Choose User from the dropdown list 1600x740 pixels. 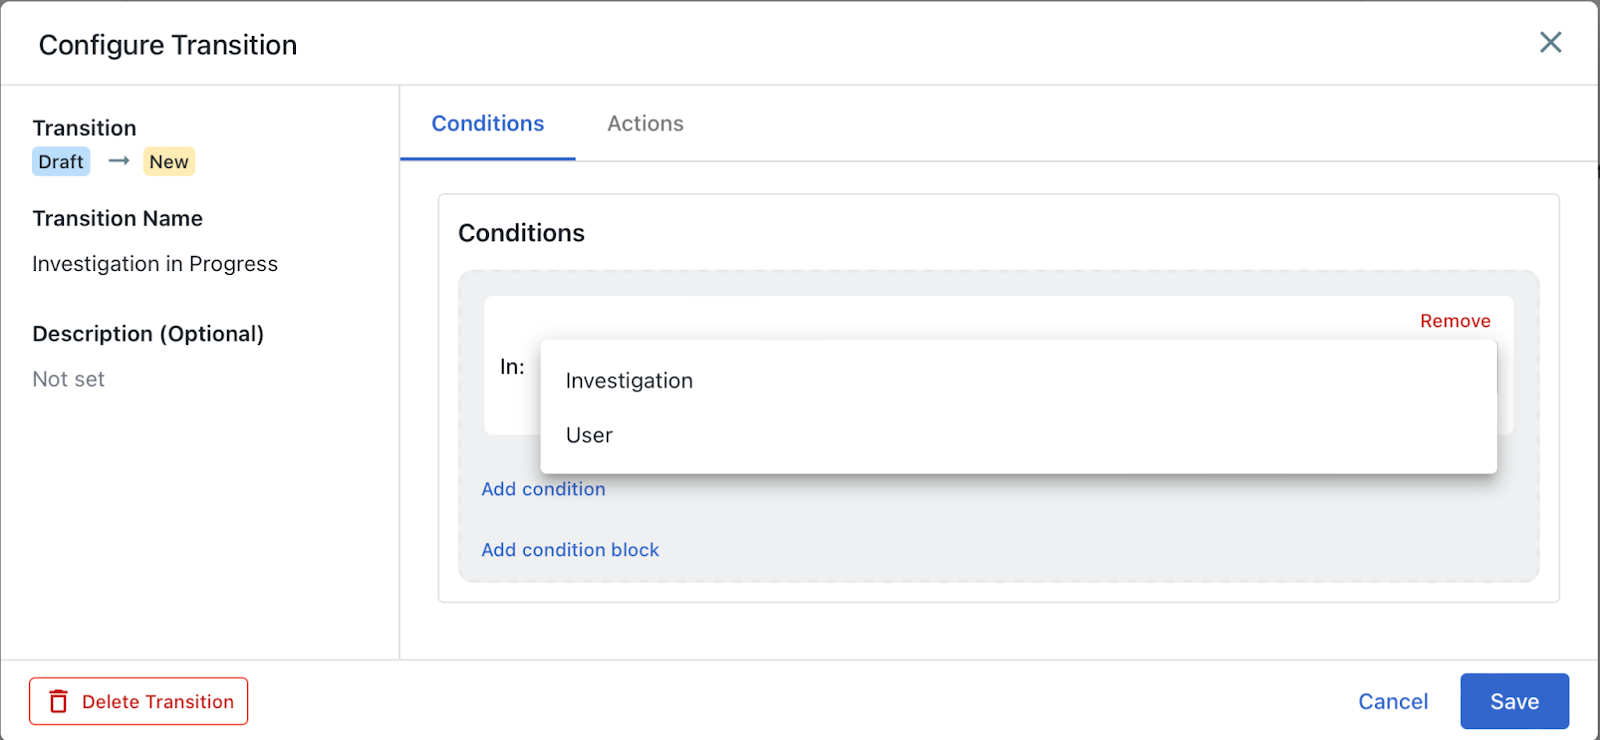point(589,435)
